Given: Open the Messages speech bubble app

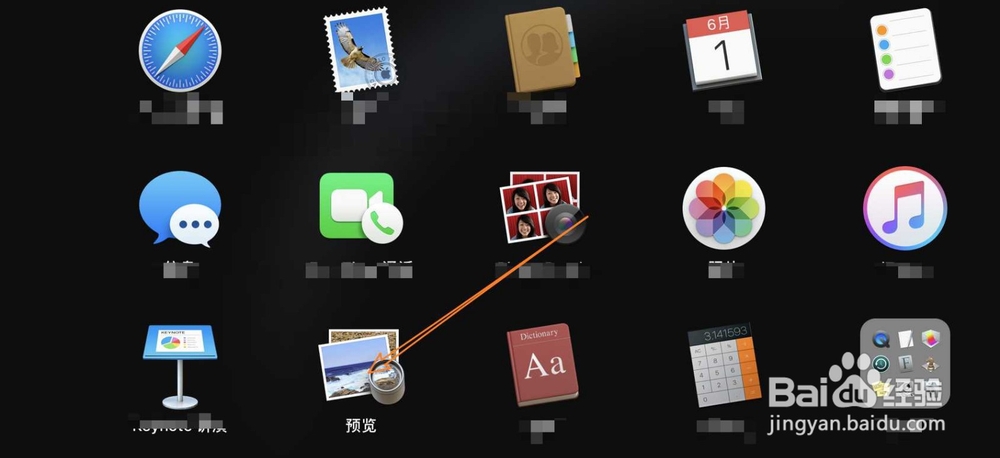Looking at the screenshot, I should coord(180,209).
